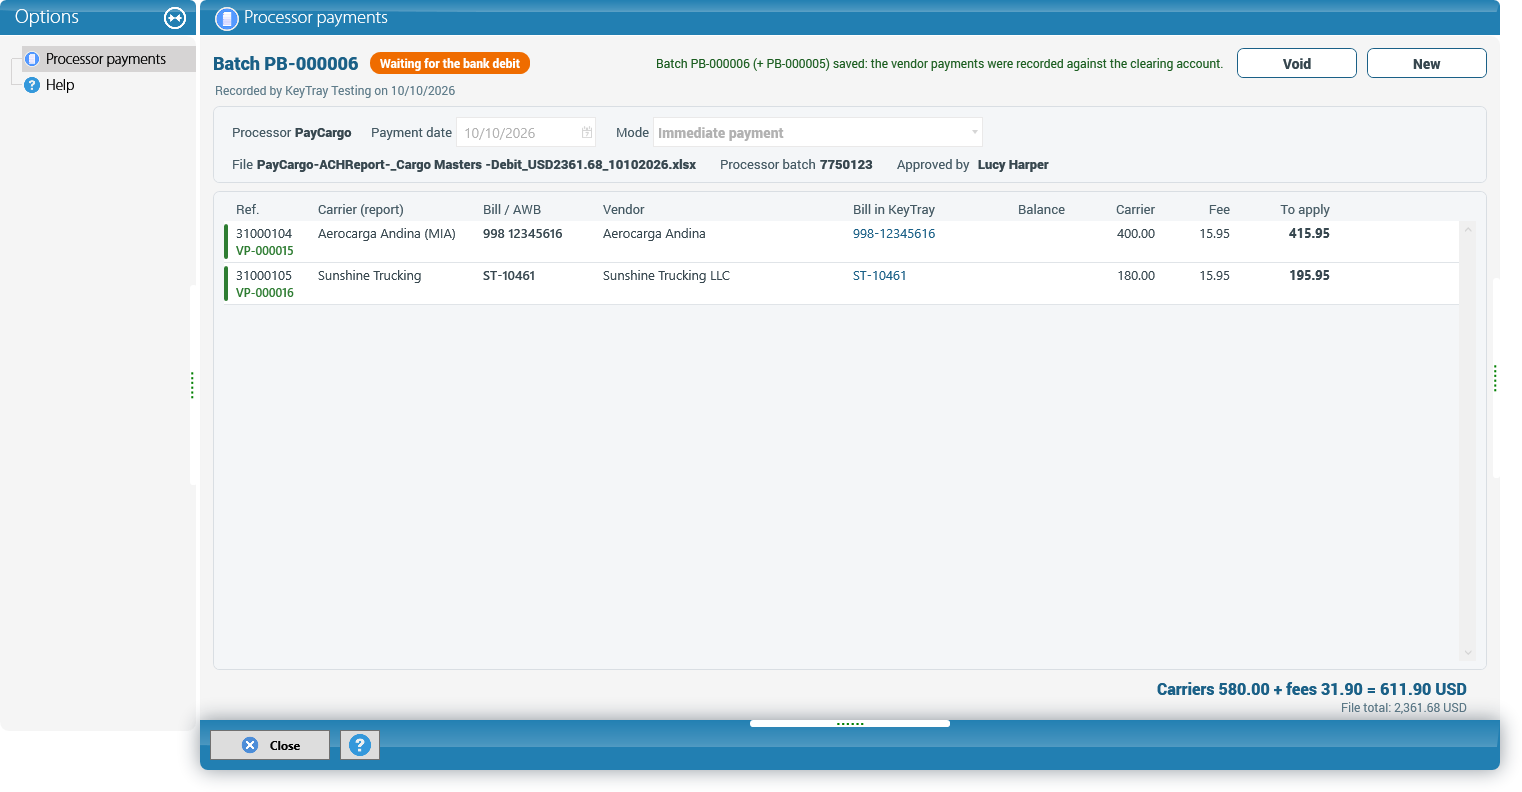1522x792 pixels.
Task: Open bill link 998-12345616
Action: 894,234
